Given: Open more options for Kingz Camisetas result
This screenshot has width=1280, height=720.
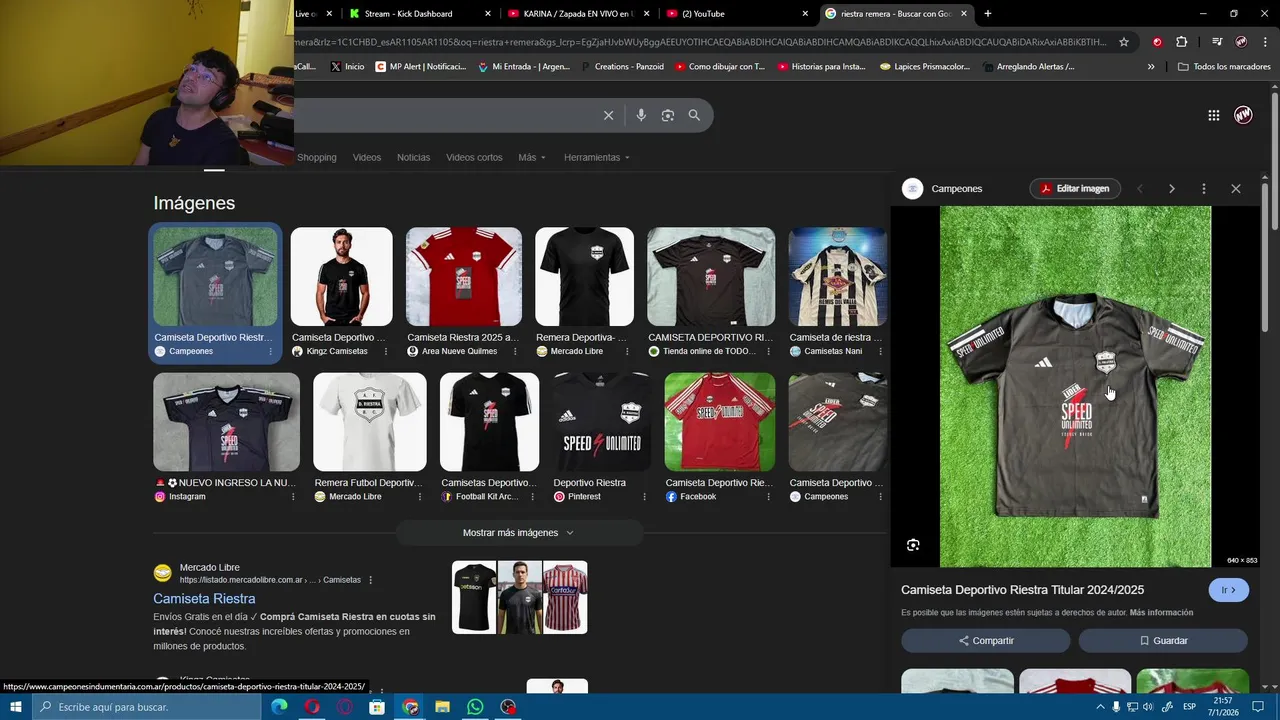Looking at the screenshot, I should coord(385,351).
